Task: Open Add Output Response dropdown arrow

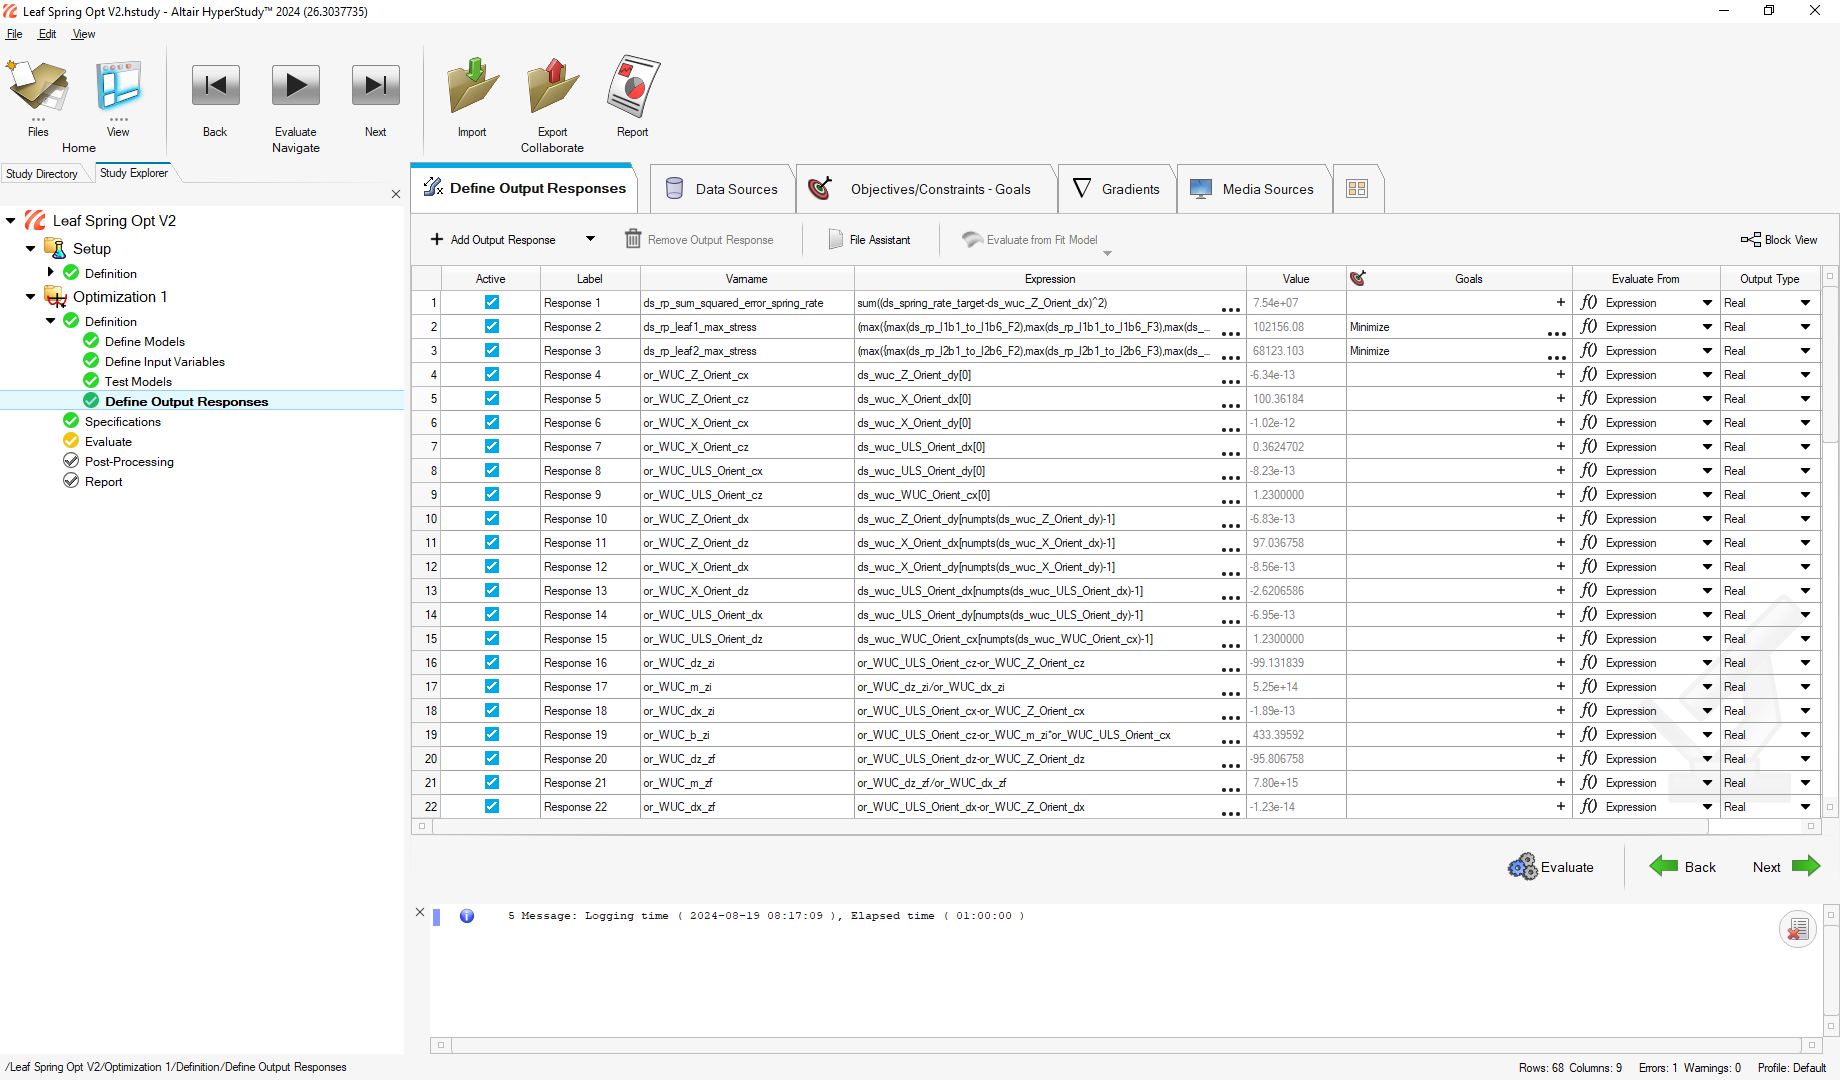Action: 590,239
